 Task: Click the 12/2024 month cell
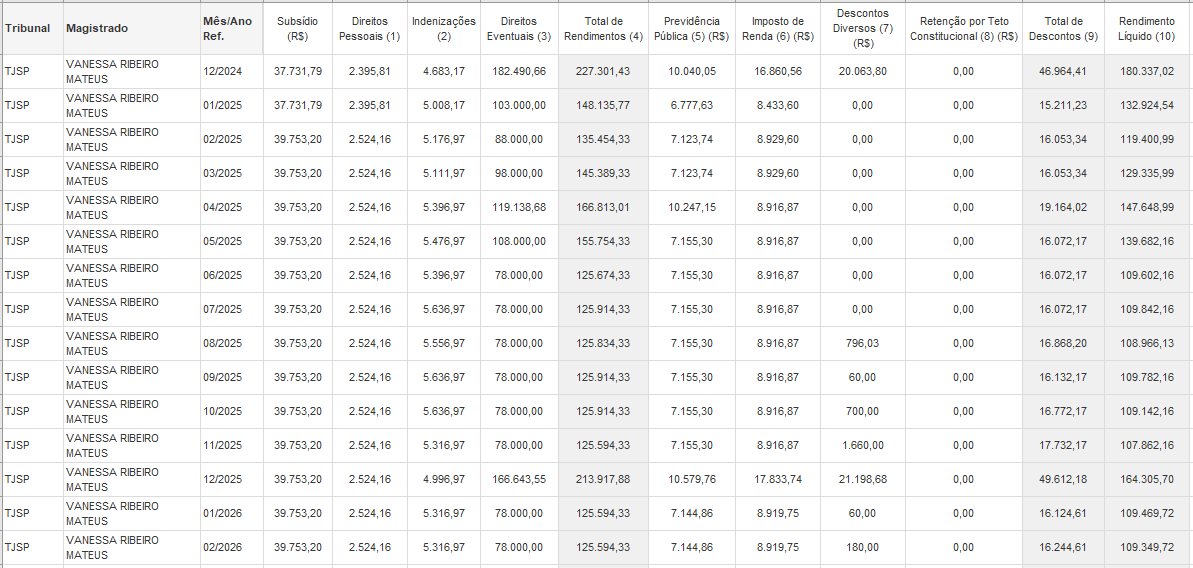click(231, 71)
